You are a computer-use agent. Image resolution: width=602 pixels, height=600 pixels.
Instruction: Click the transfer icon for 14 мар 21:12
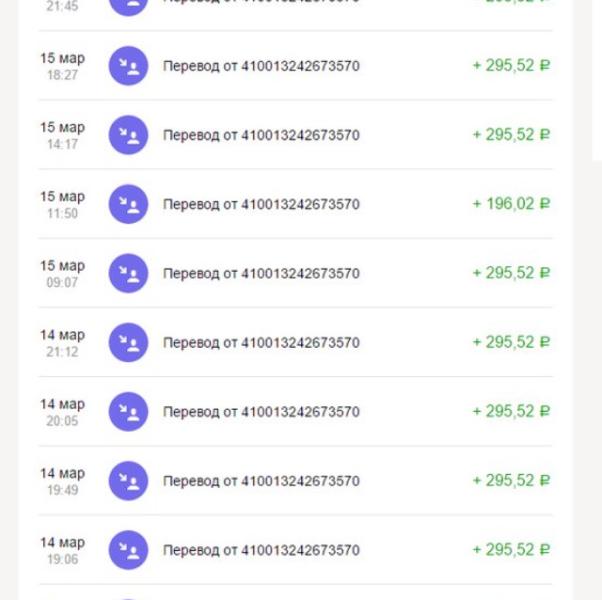[x=128, y=342]
